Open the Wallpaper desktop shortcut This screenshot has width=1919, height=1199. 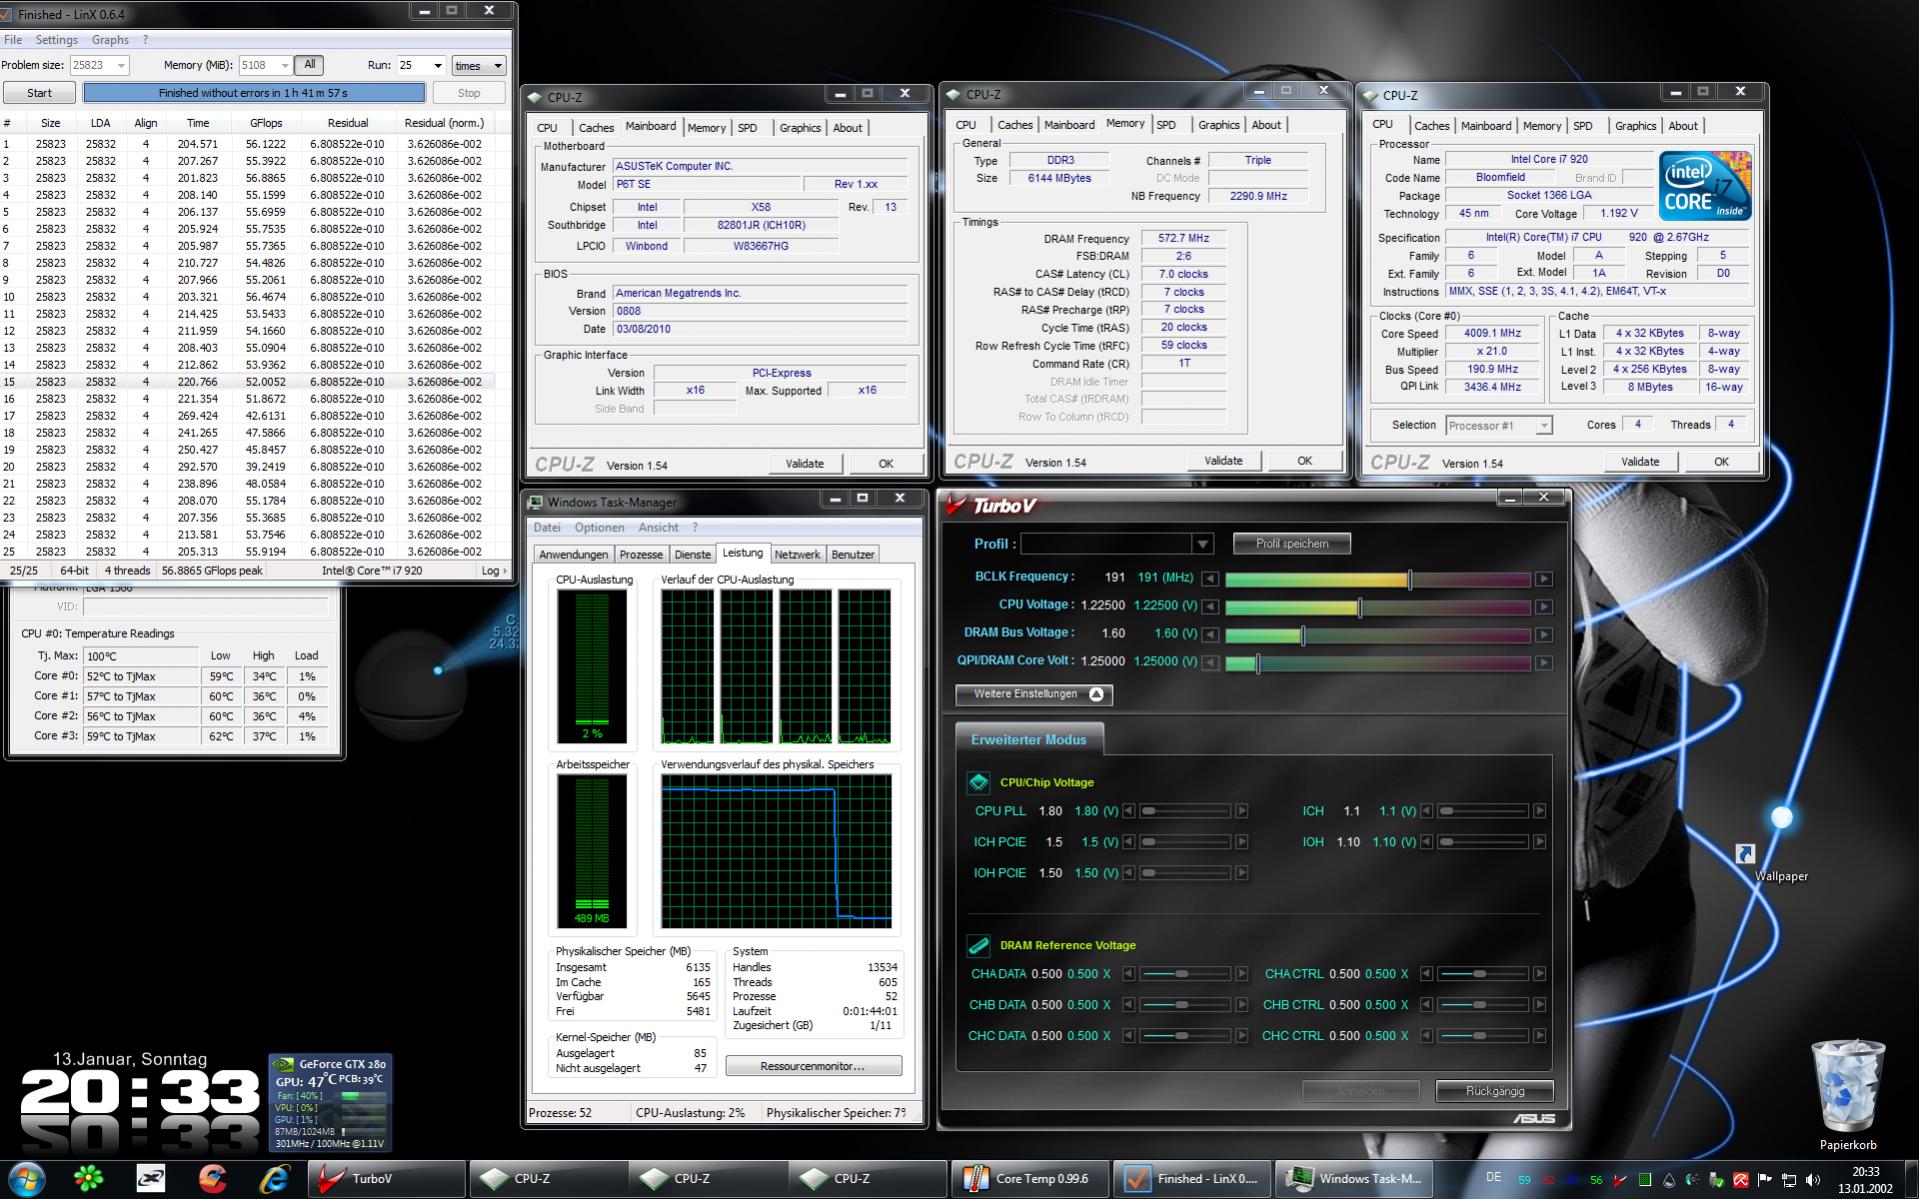[1745, 854]
